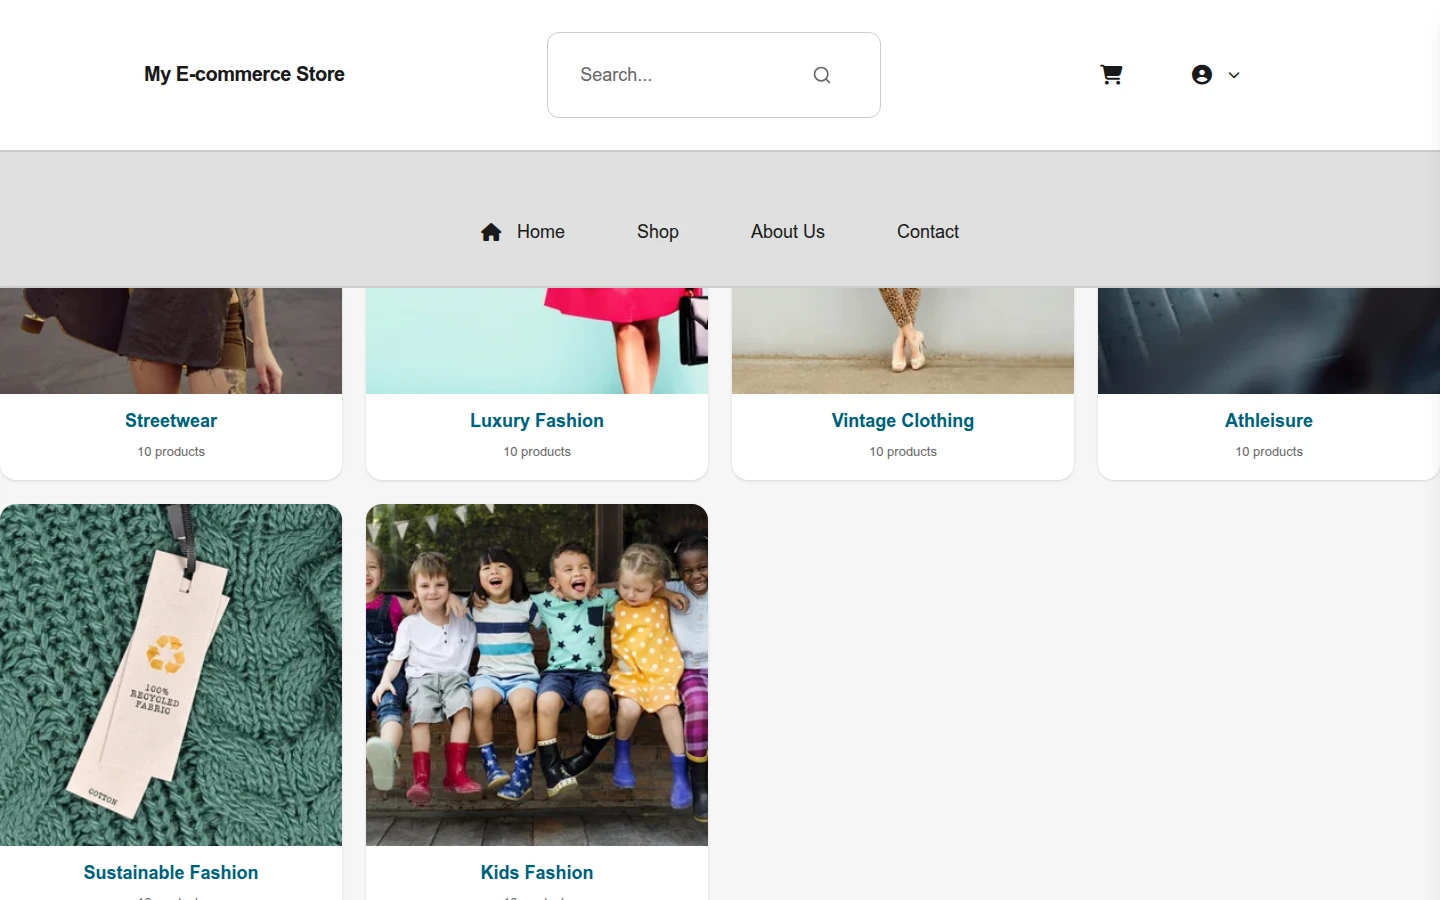Click the Streetwear card image

click(x=171, y=341)
